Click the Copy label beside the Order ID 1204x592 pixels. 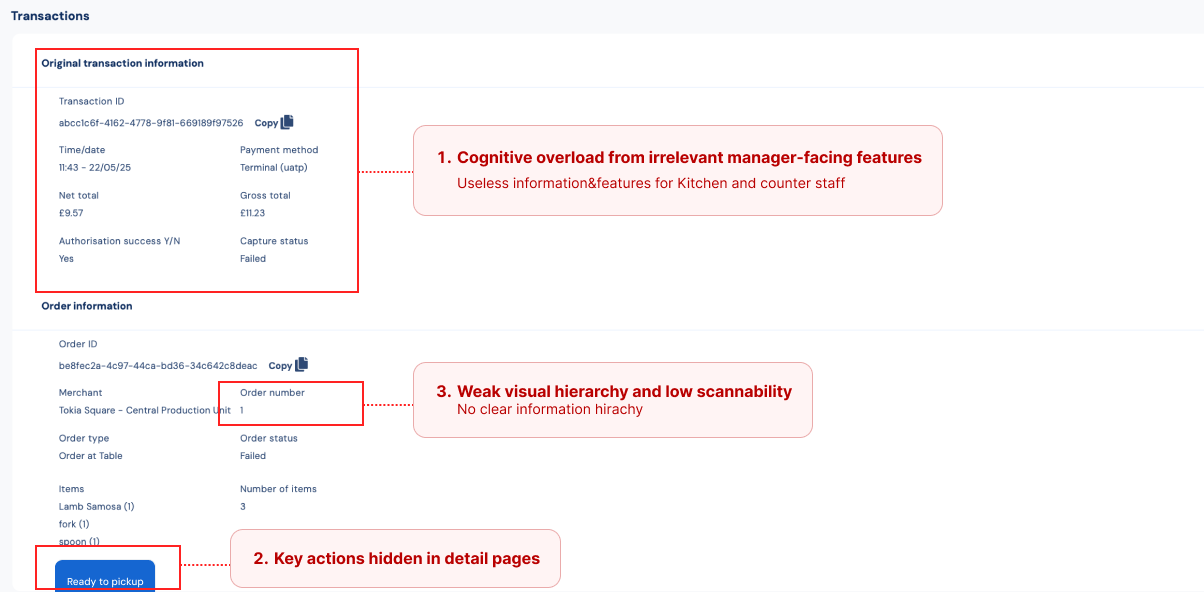281,366
